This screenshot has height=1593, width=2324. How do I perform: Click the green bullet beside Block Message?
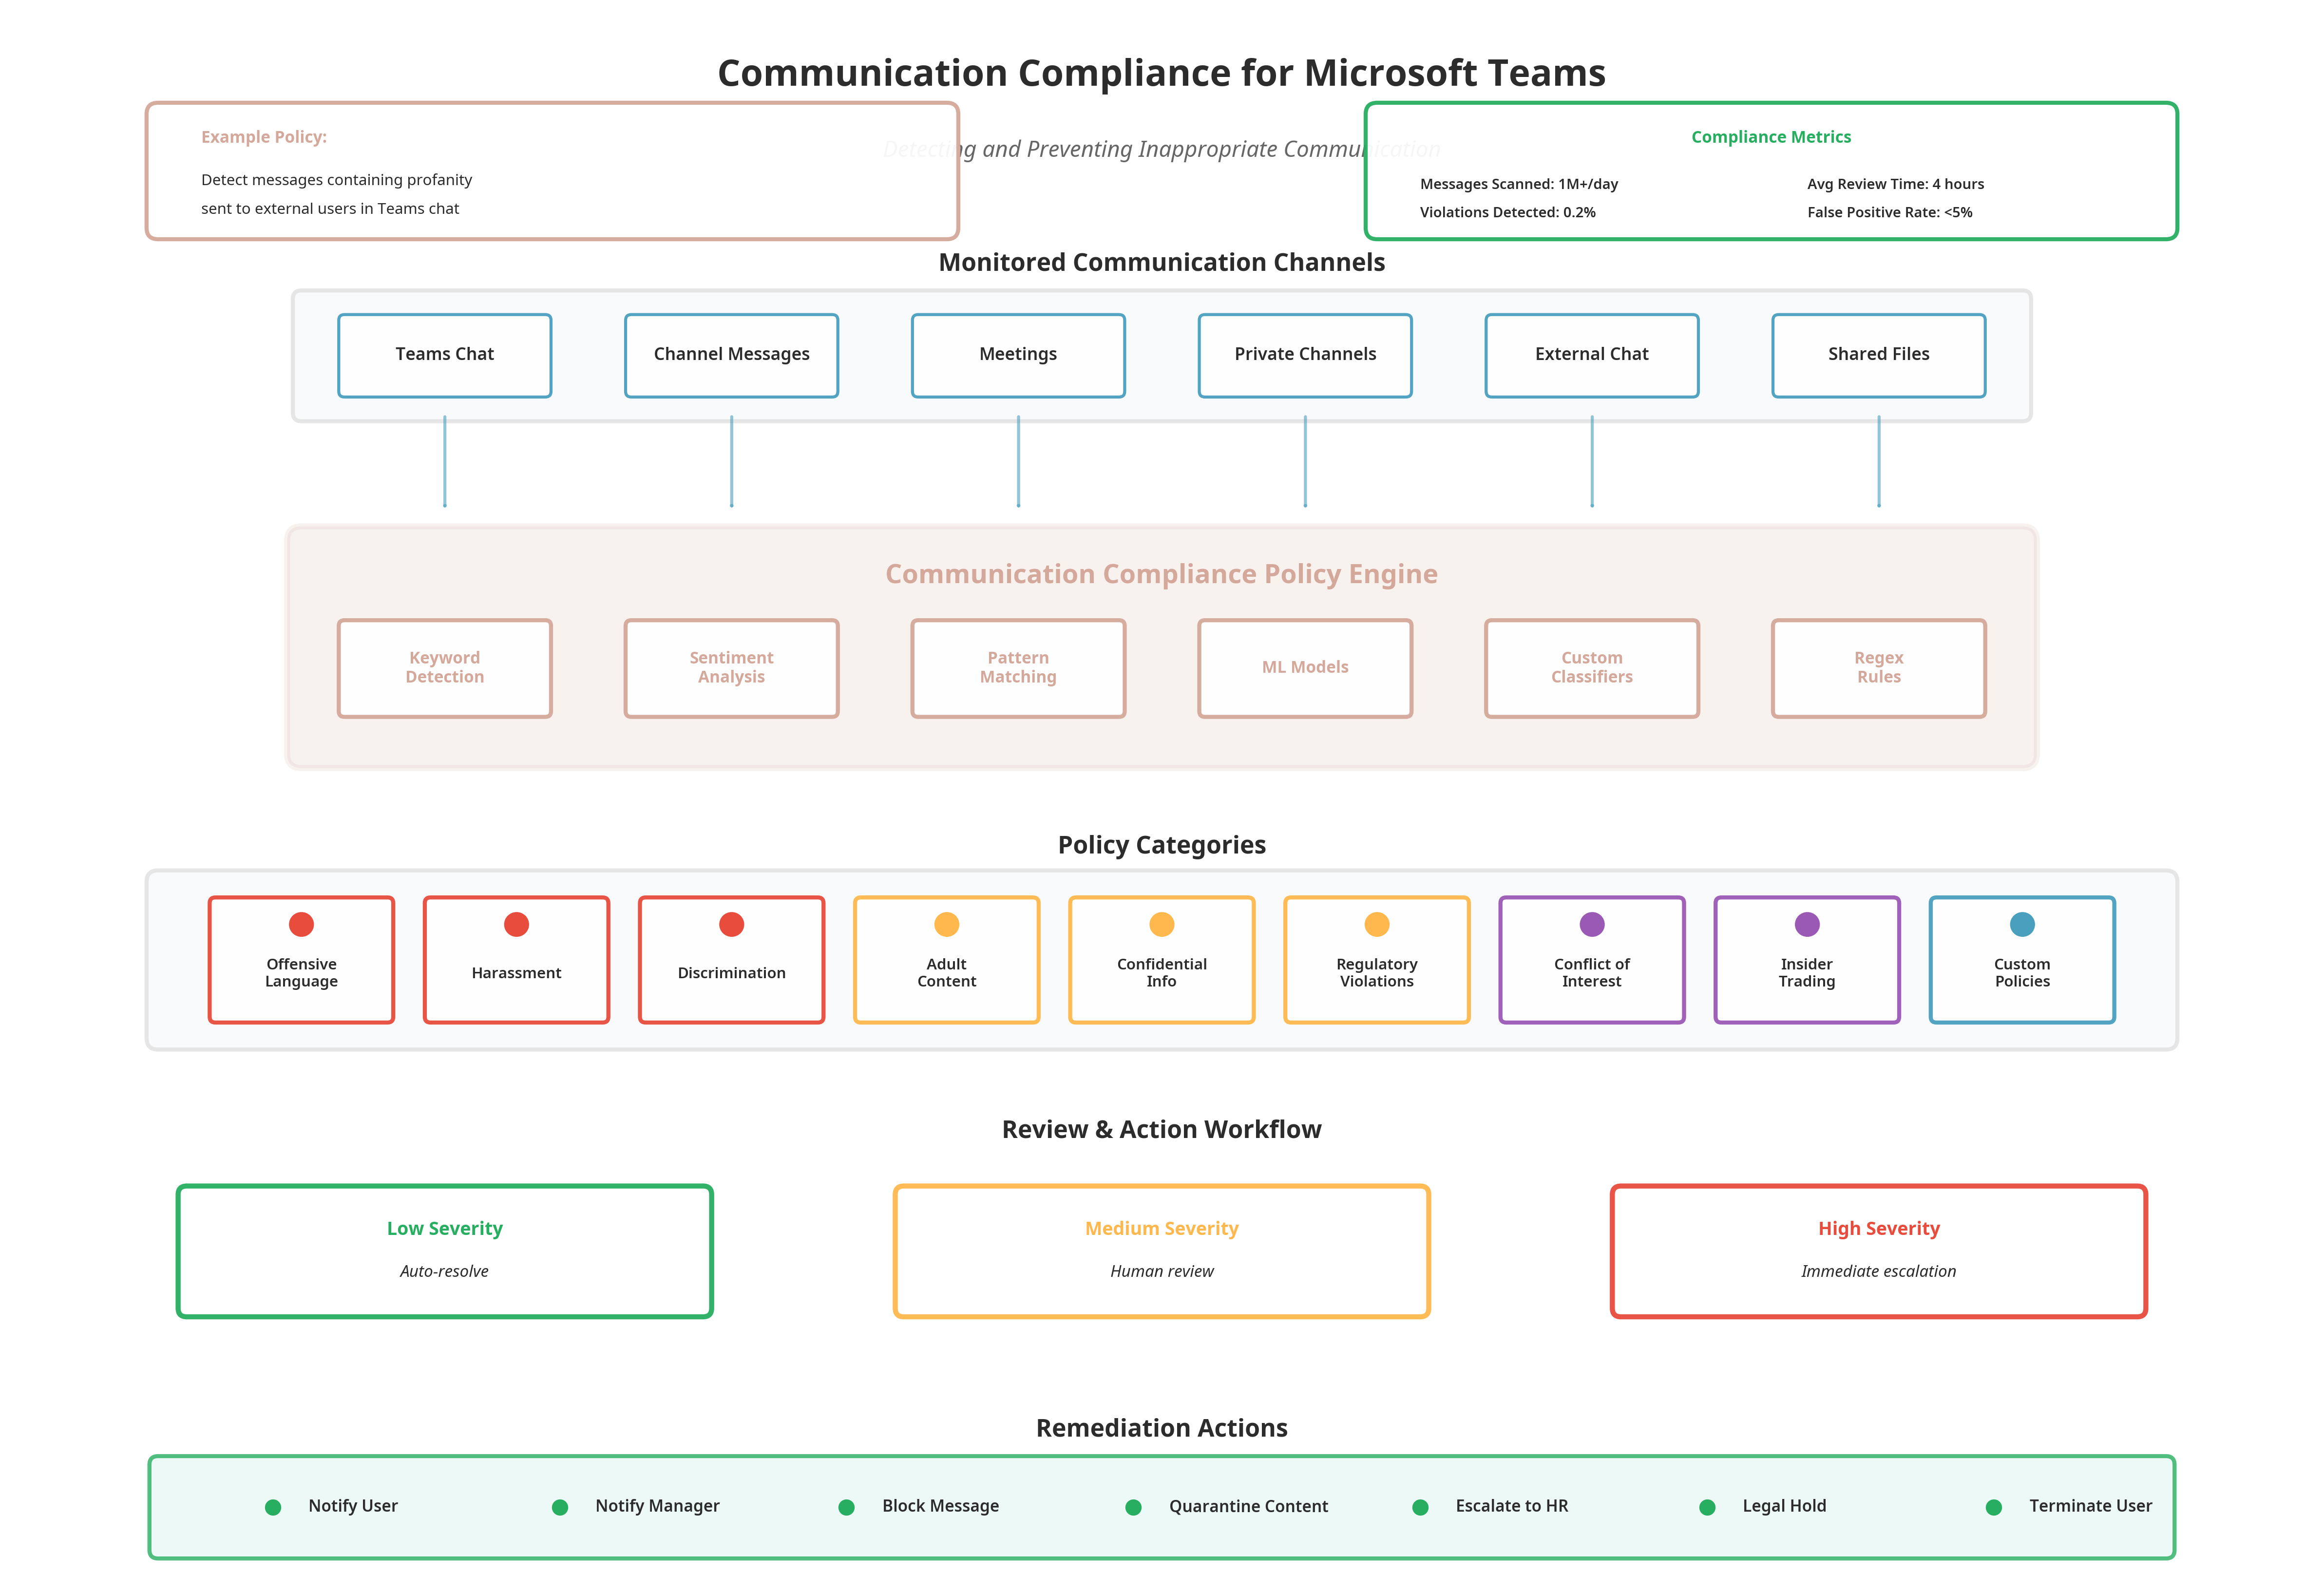coord(846,1506)
